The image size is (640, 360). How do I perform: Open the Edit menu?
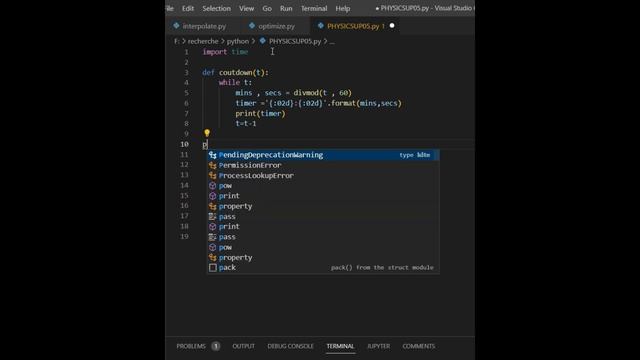pos(188,8)
